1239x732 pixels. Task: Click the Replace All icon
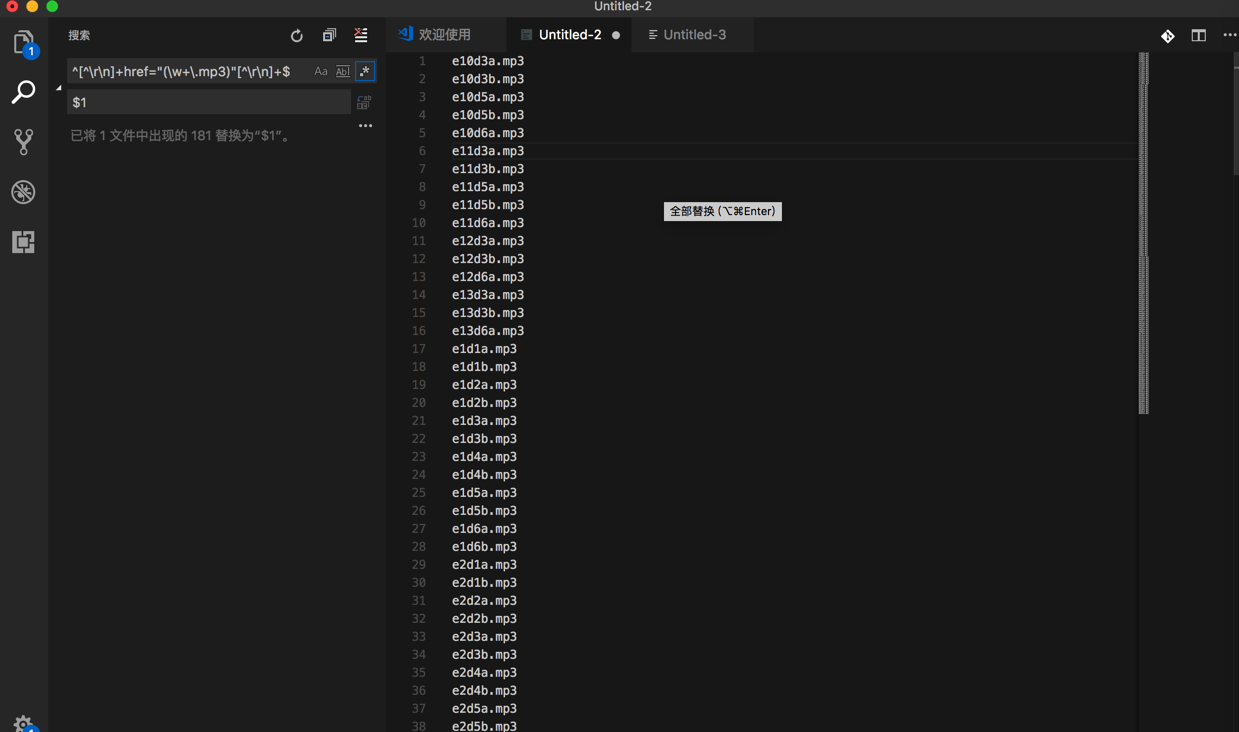click(x=364, y=102)
